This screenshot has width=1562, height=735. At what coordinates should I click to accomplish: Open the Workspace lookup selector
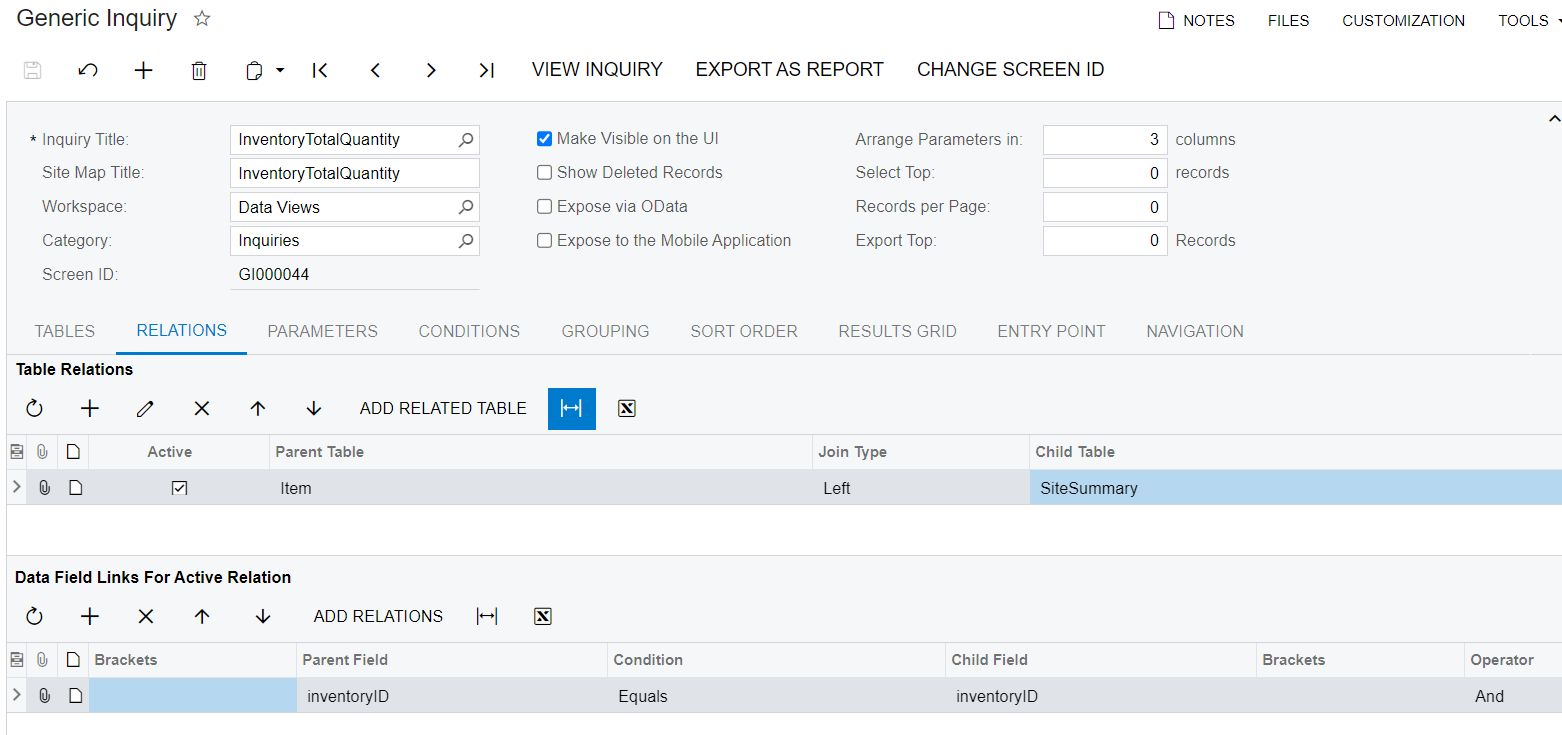(466, 207)
